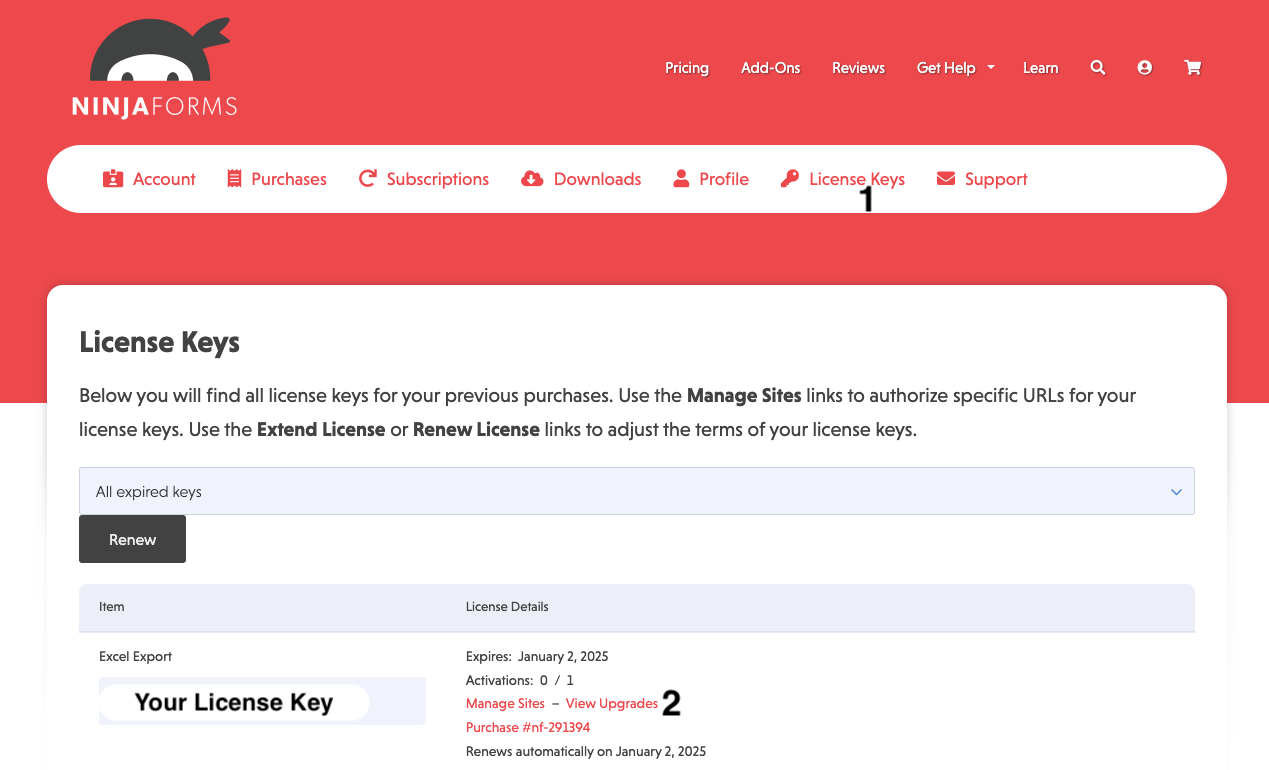Viewport: 1269px width, 770px height.
Task: Open the Support envelope icon
Action: 945,178
